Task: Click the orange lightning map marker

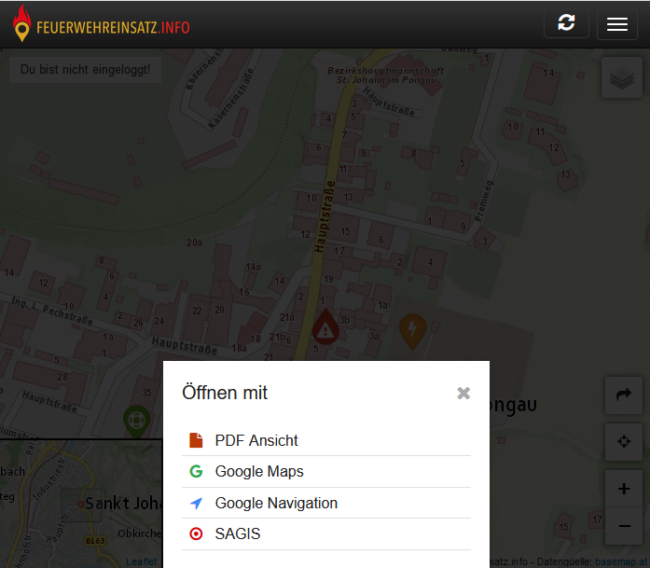Action: (x=411, y=328)
